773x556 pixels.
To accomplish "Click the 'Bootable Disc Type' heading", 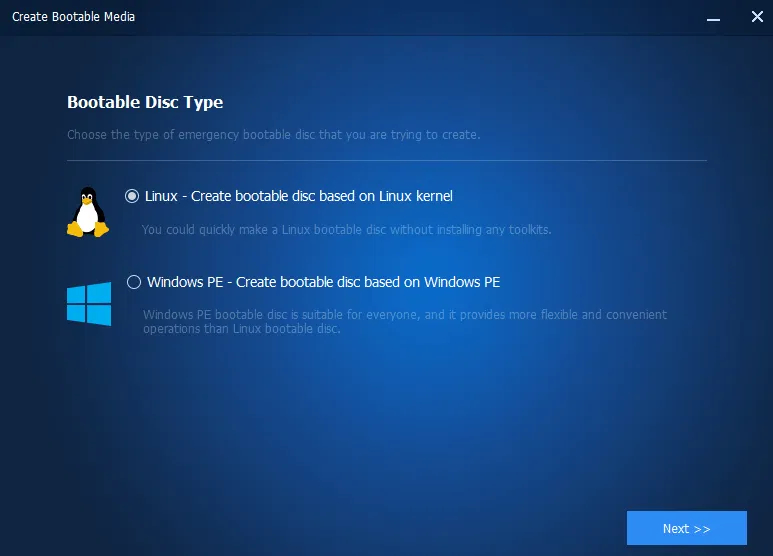I will coord(145,102).
